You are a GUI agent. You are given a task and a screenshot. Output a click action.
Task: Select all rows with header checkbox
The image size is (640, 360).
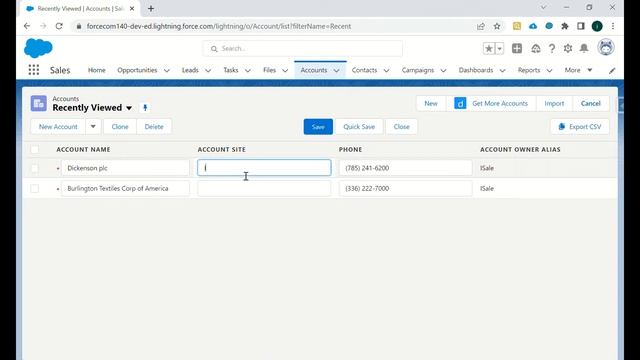pos(35,149)
